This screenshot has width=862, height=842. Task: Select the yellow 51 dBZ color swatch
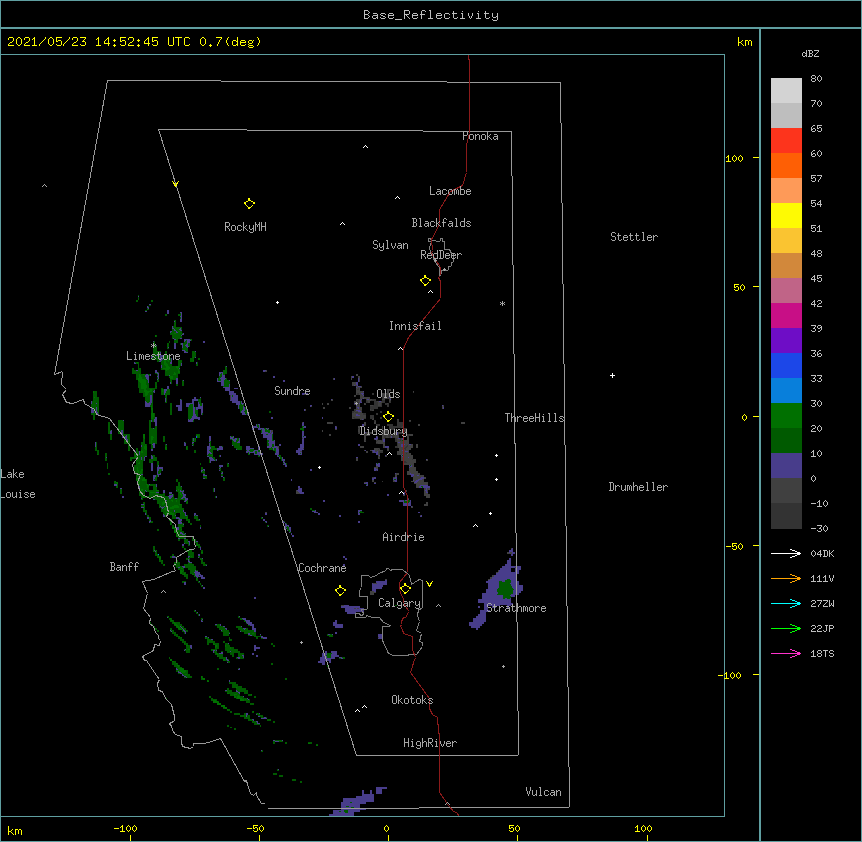[x=786, y=215]
